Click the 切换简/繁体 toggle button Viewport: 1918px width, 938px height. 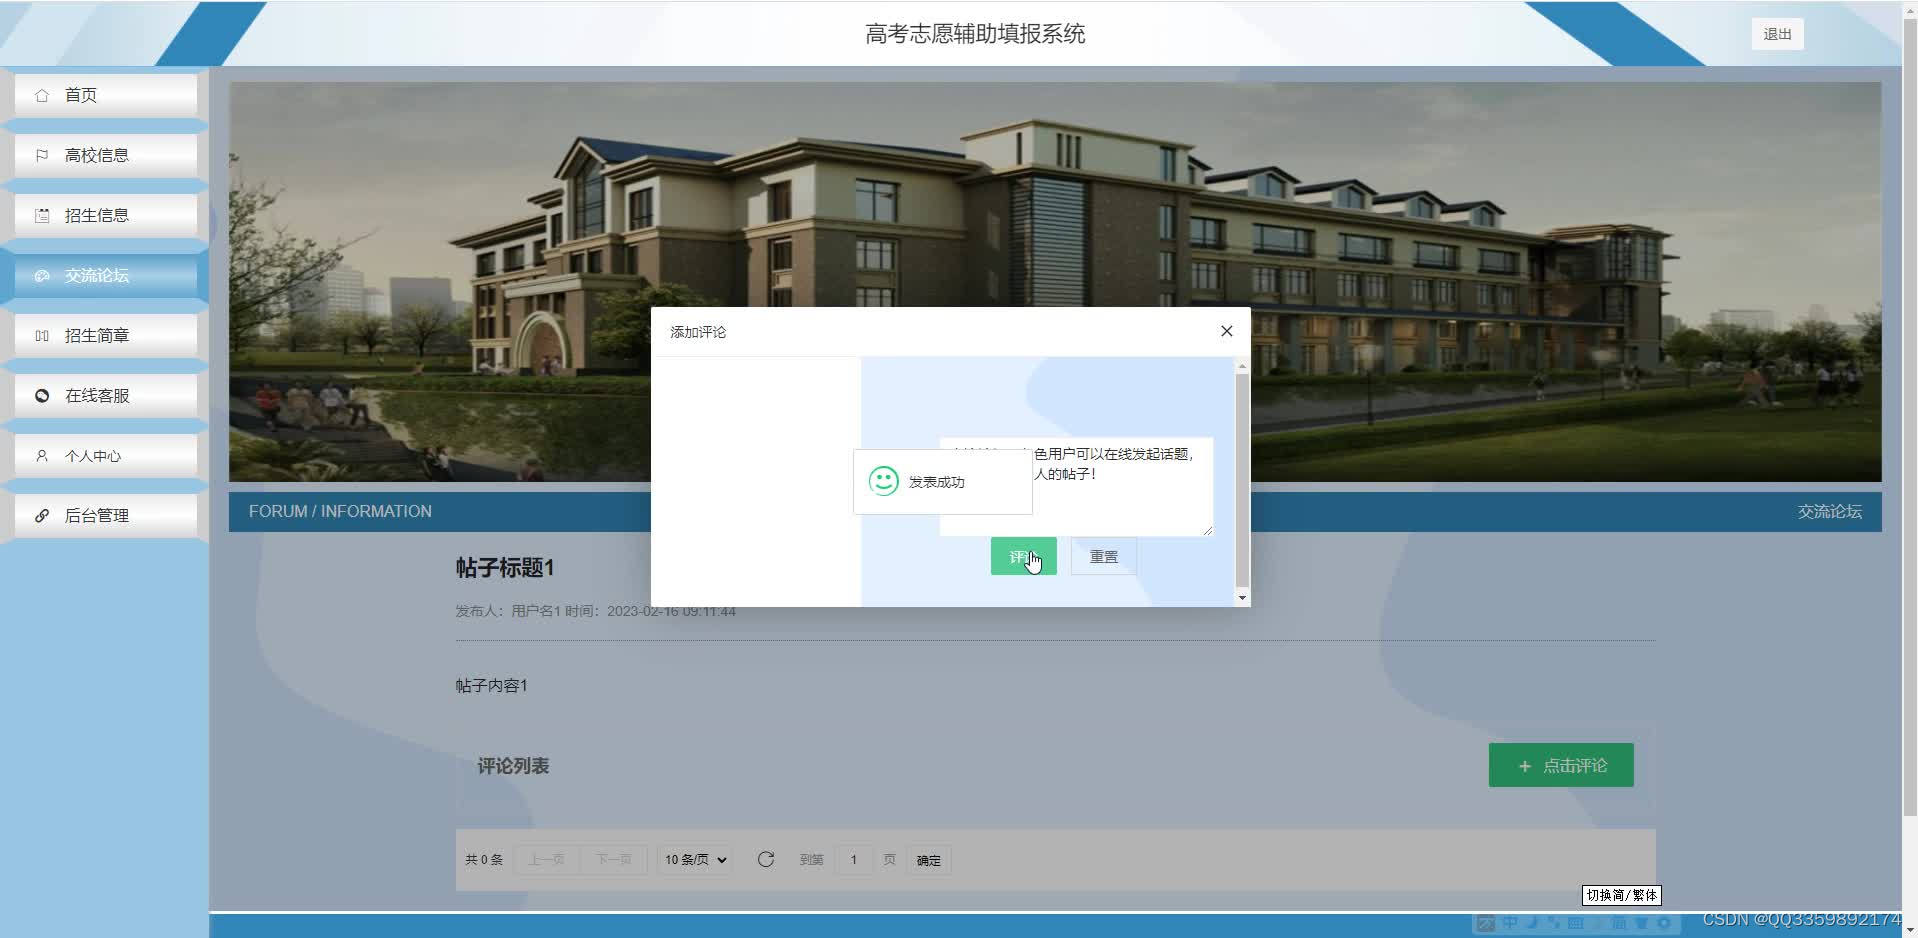(x=1622, y=895)
